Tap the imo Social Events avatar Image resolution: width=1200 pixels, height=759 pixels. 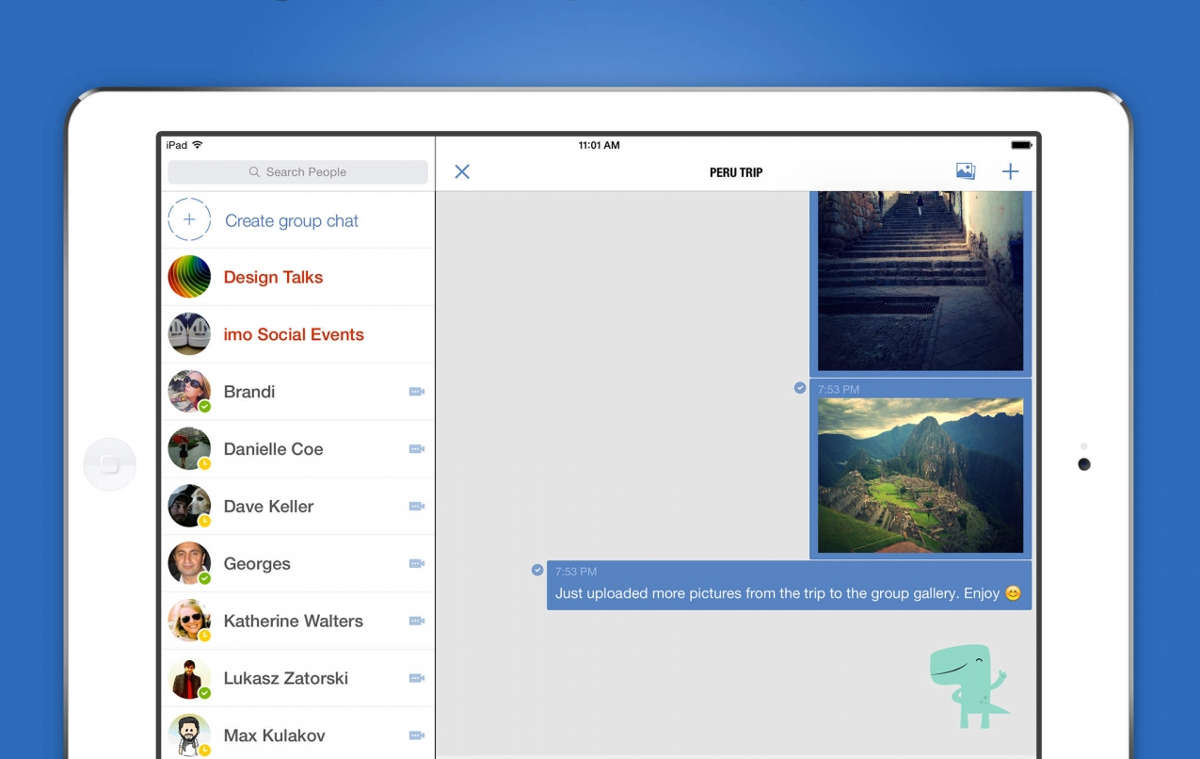tap(189, 334)
